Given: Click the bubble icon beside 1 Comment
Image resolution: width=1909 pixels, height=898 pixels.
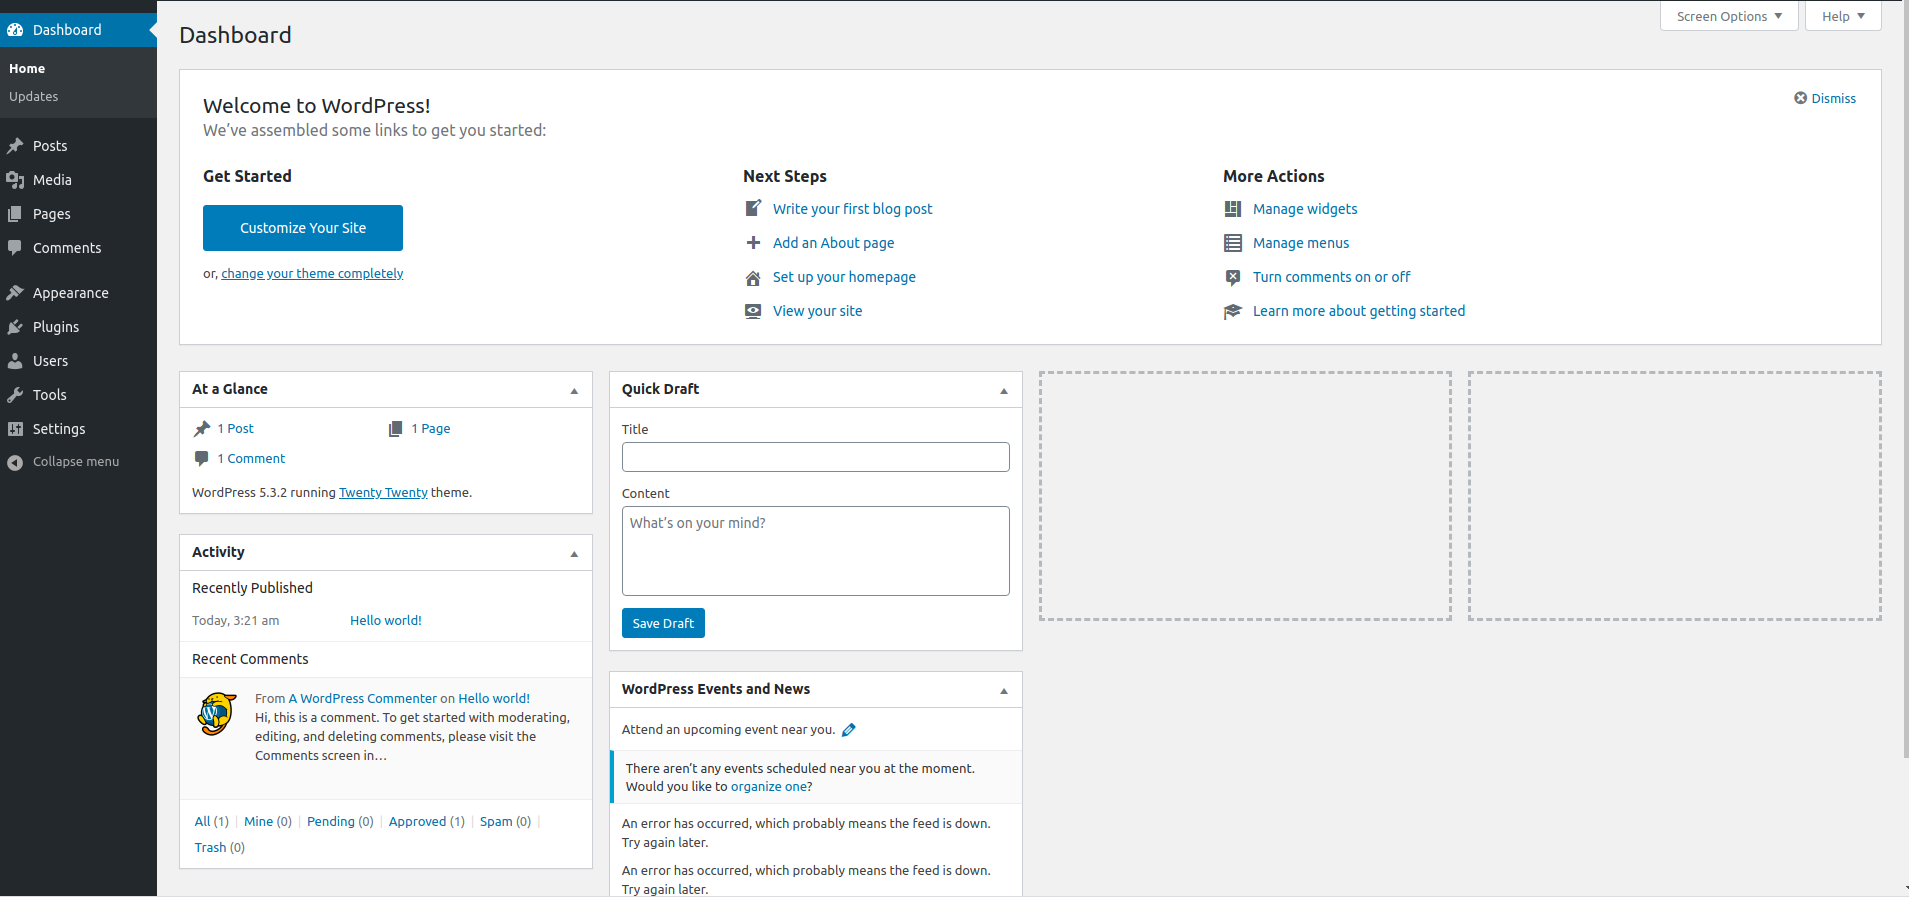Looking at the screenshot, I should point(202,458).
